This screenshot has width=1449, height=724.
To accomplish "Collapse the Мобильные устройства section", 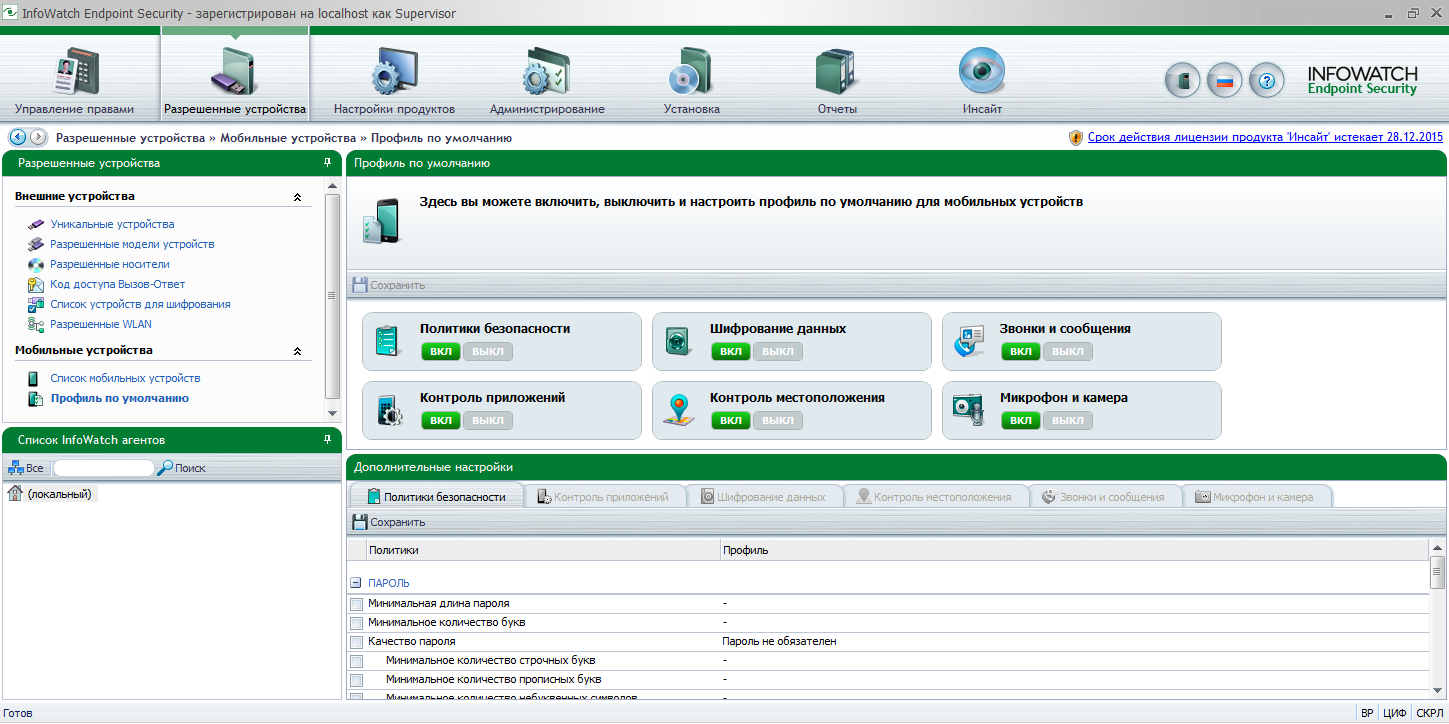I will (297, 351).
